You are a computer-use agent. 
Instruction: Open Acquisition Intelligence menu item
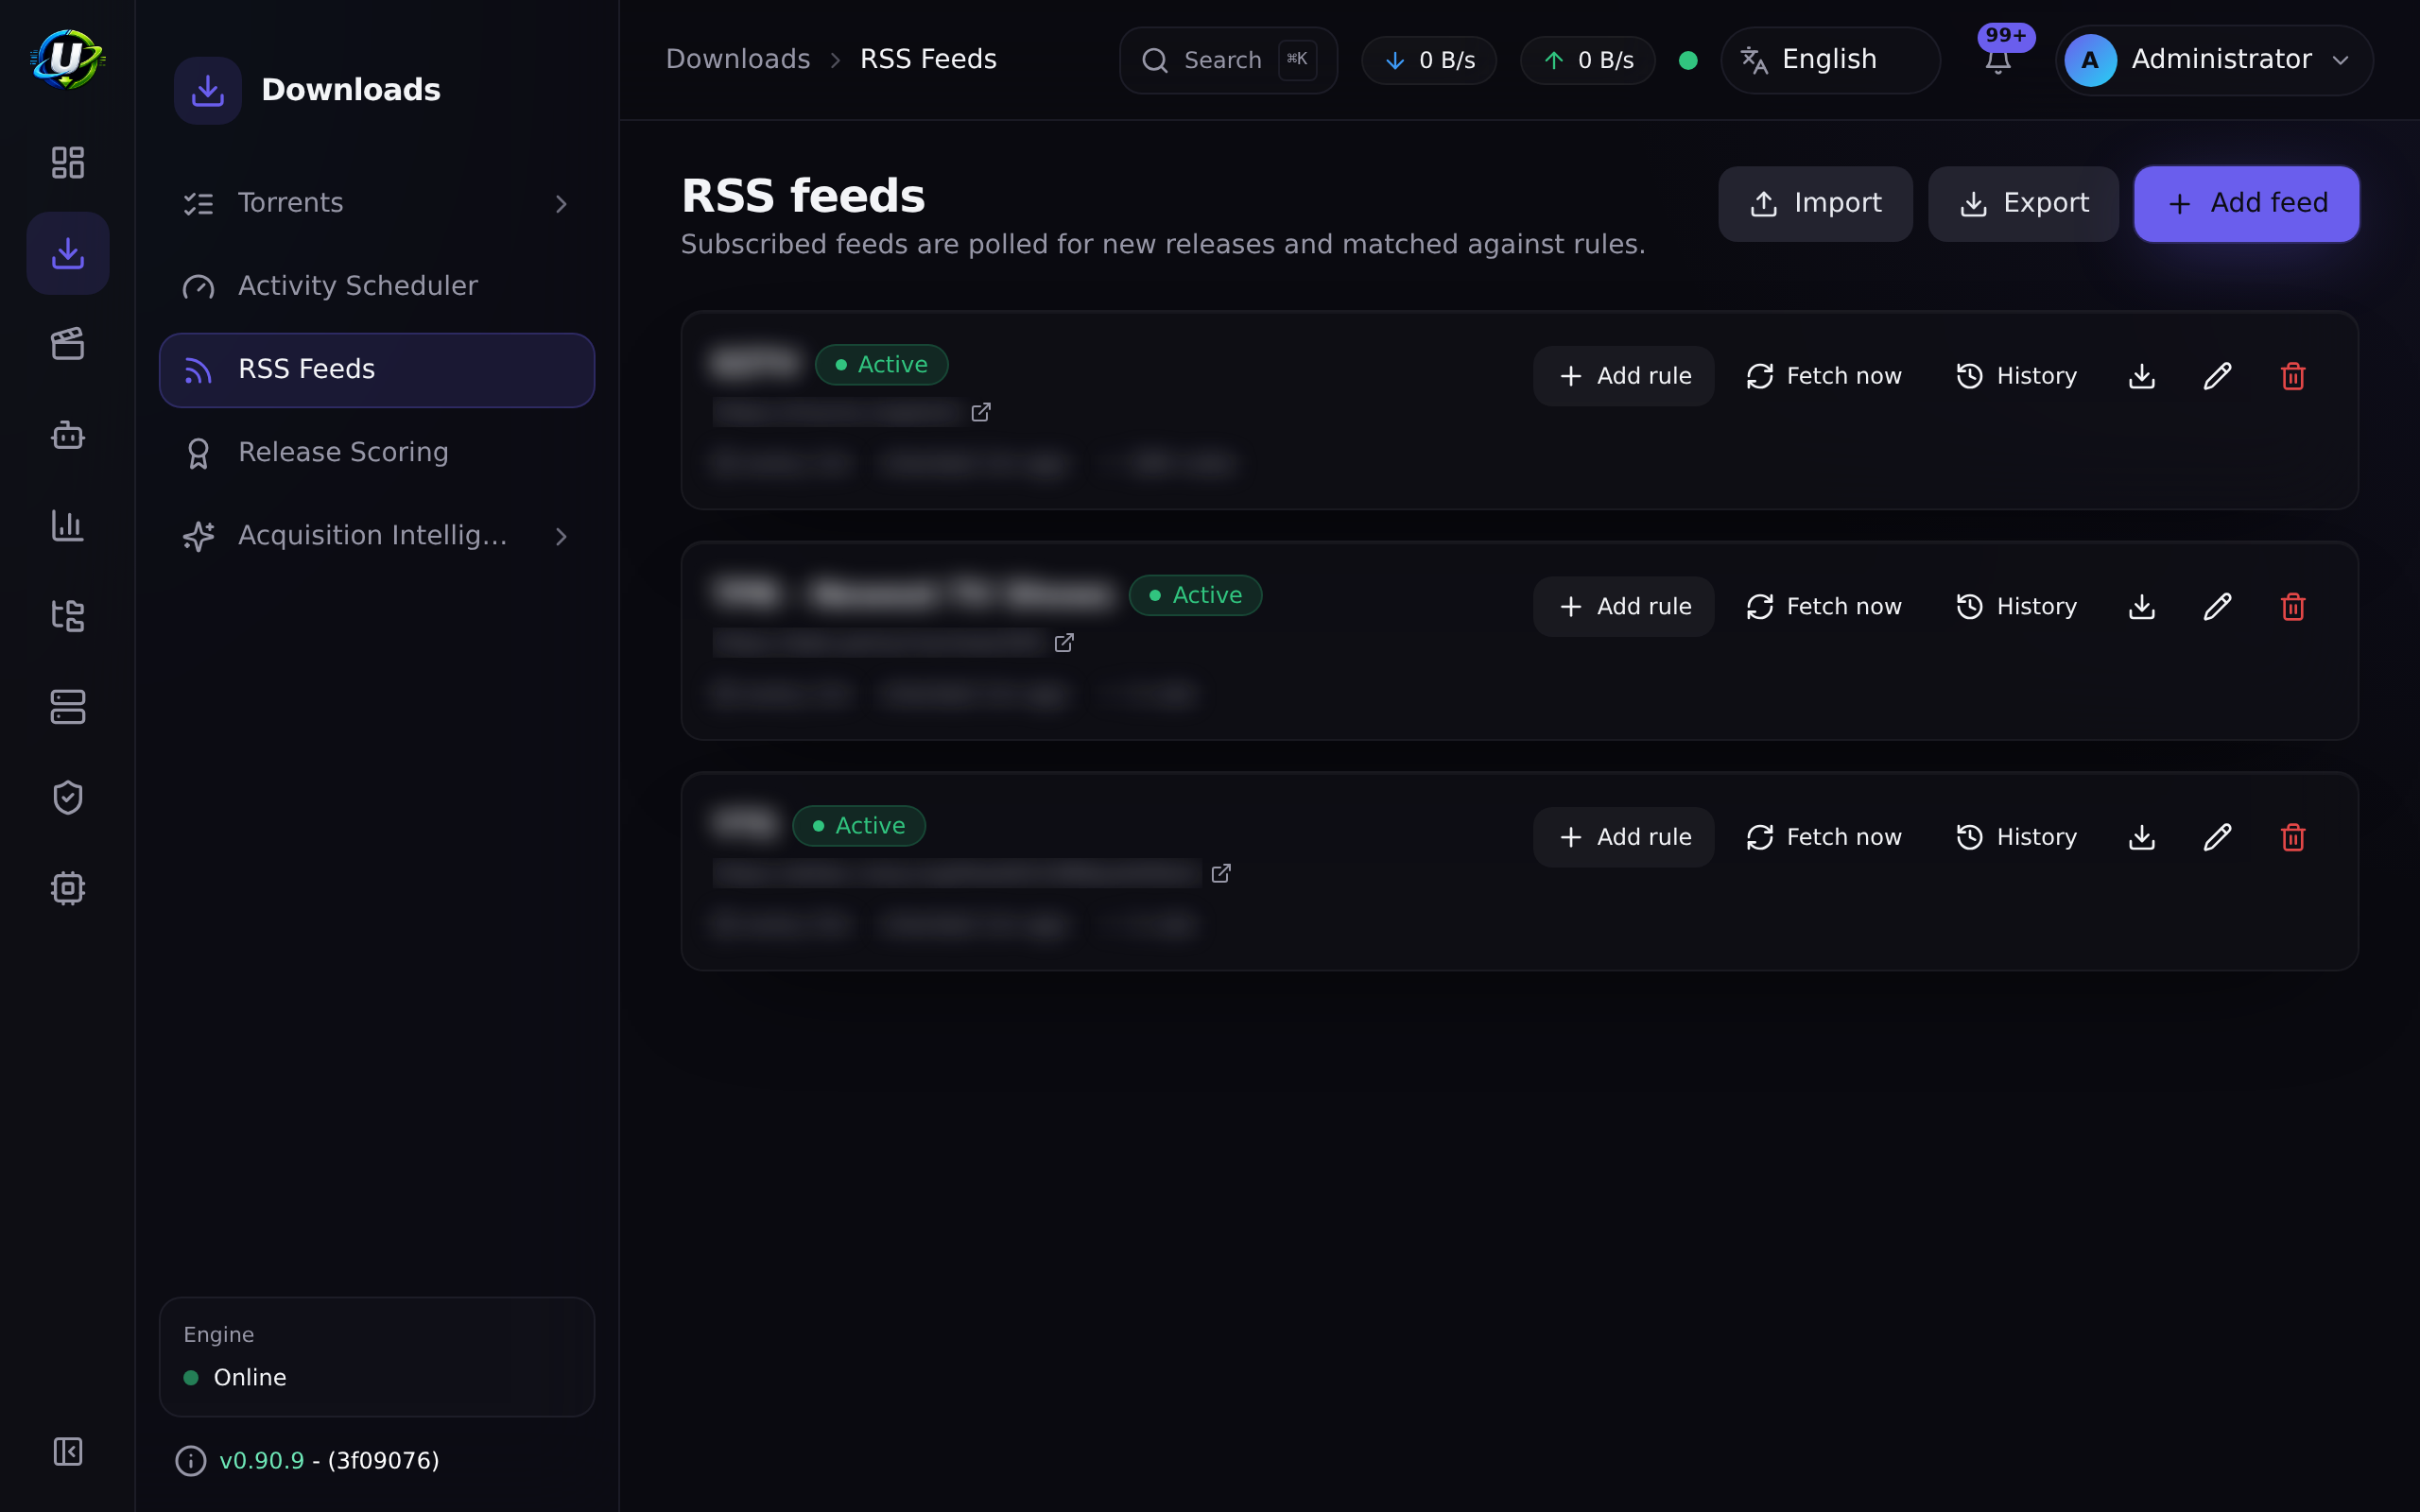pyautogui.click(x=377, y=537)
